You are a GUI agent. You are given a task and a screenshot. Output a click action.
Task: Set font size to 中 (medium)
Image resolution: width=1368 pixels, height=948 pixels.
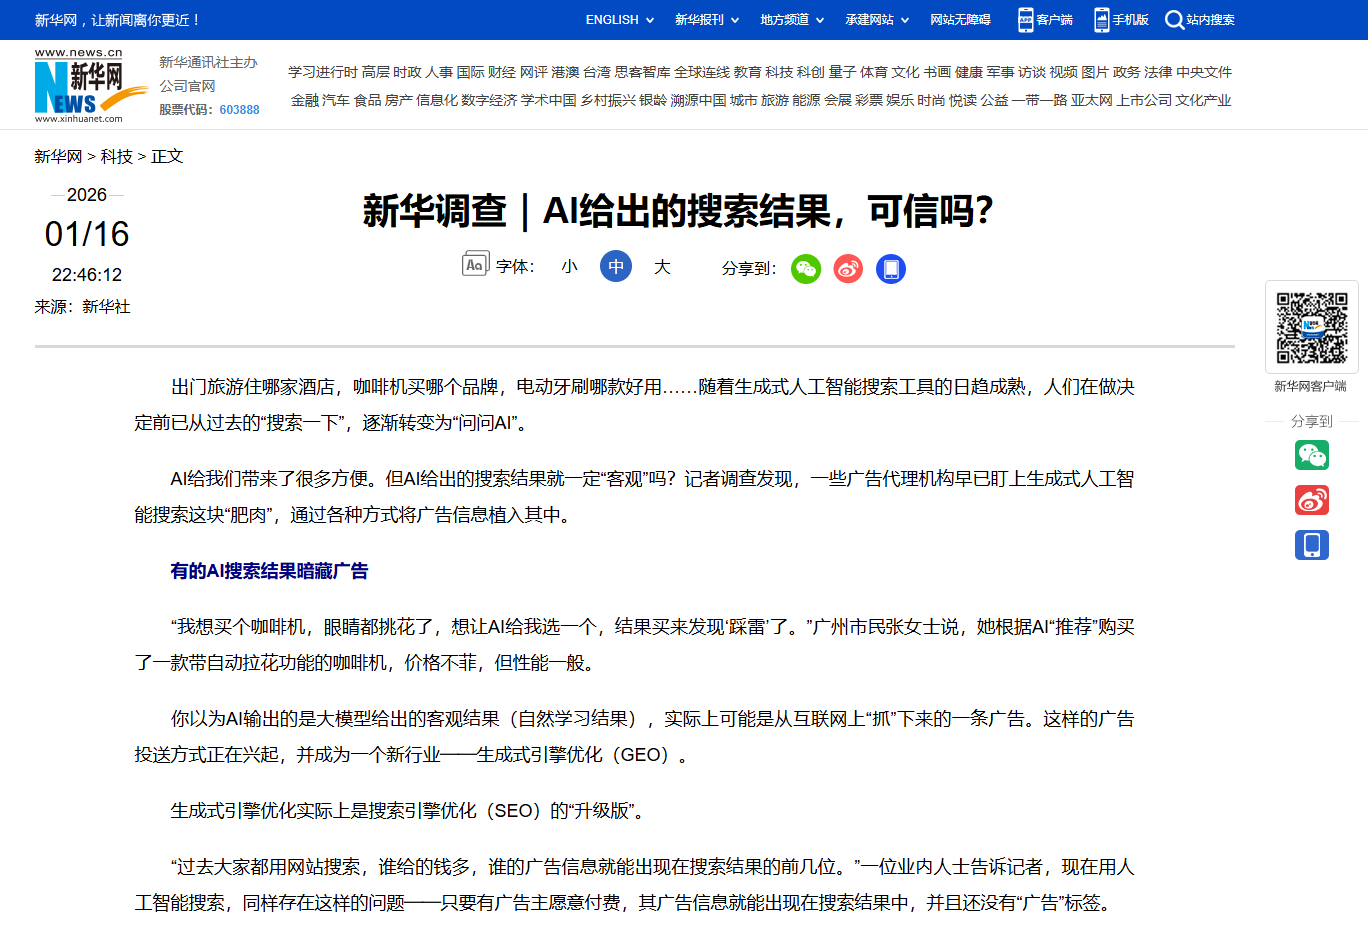point(616,267)
